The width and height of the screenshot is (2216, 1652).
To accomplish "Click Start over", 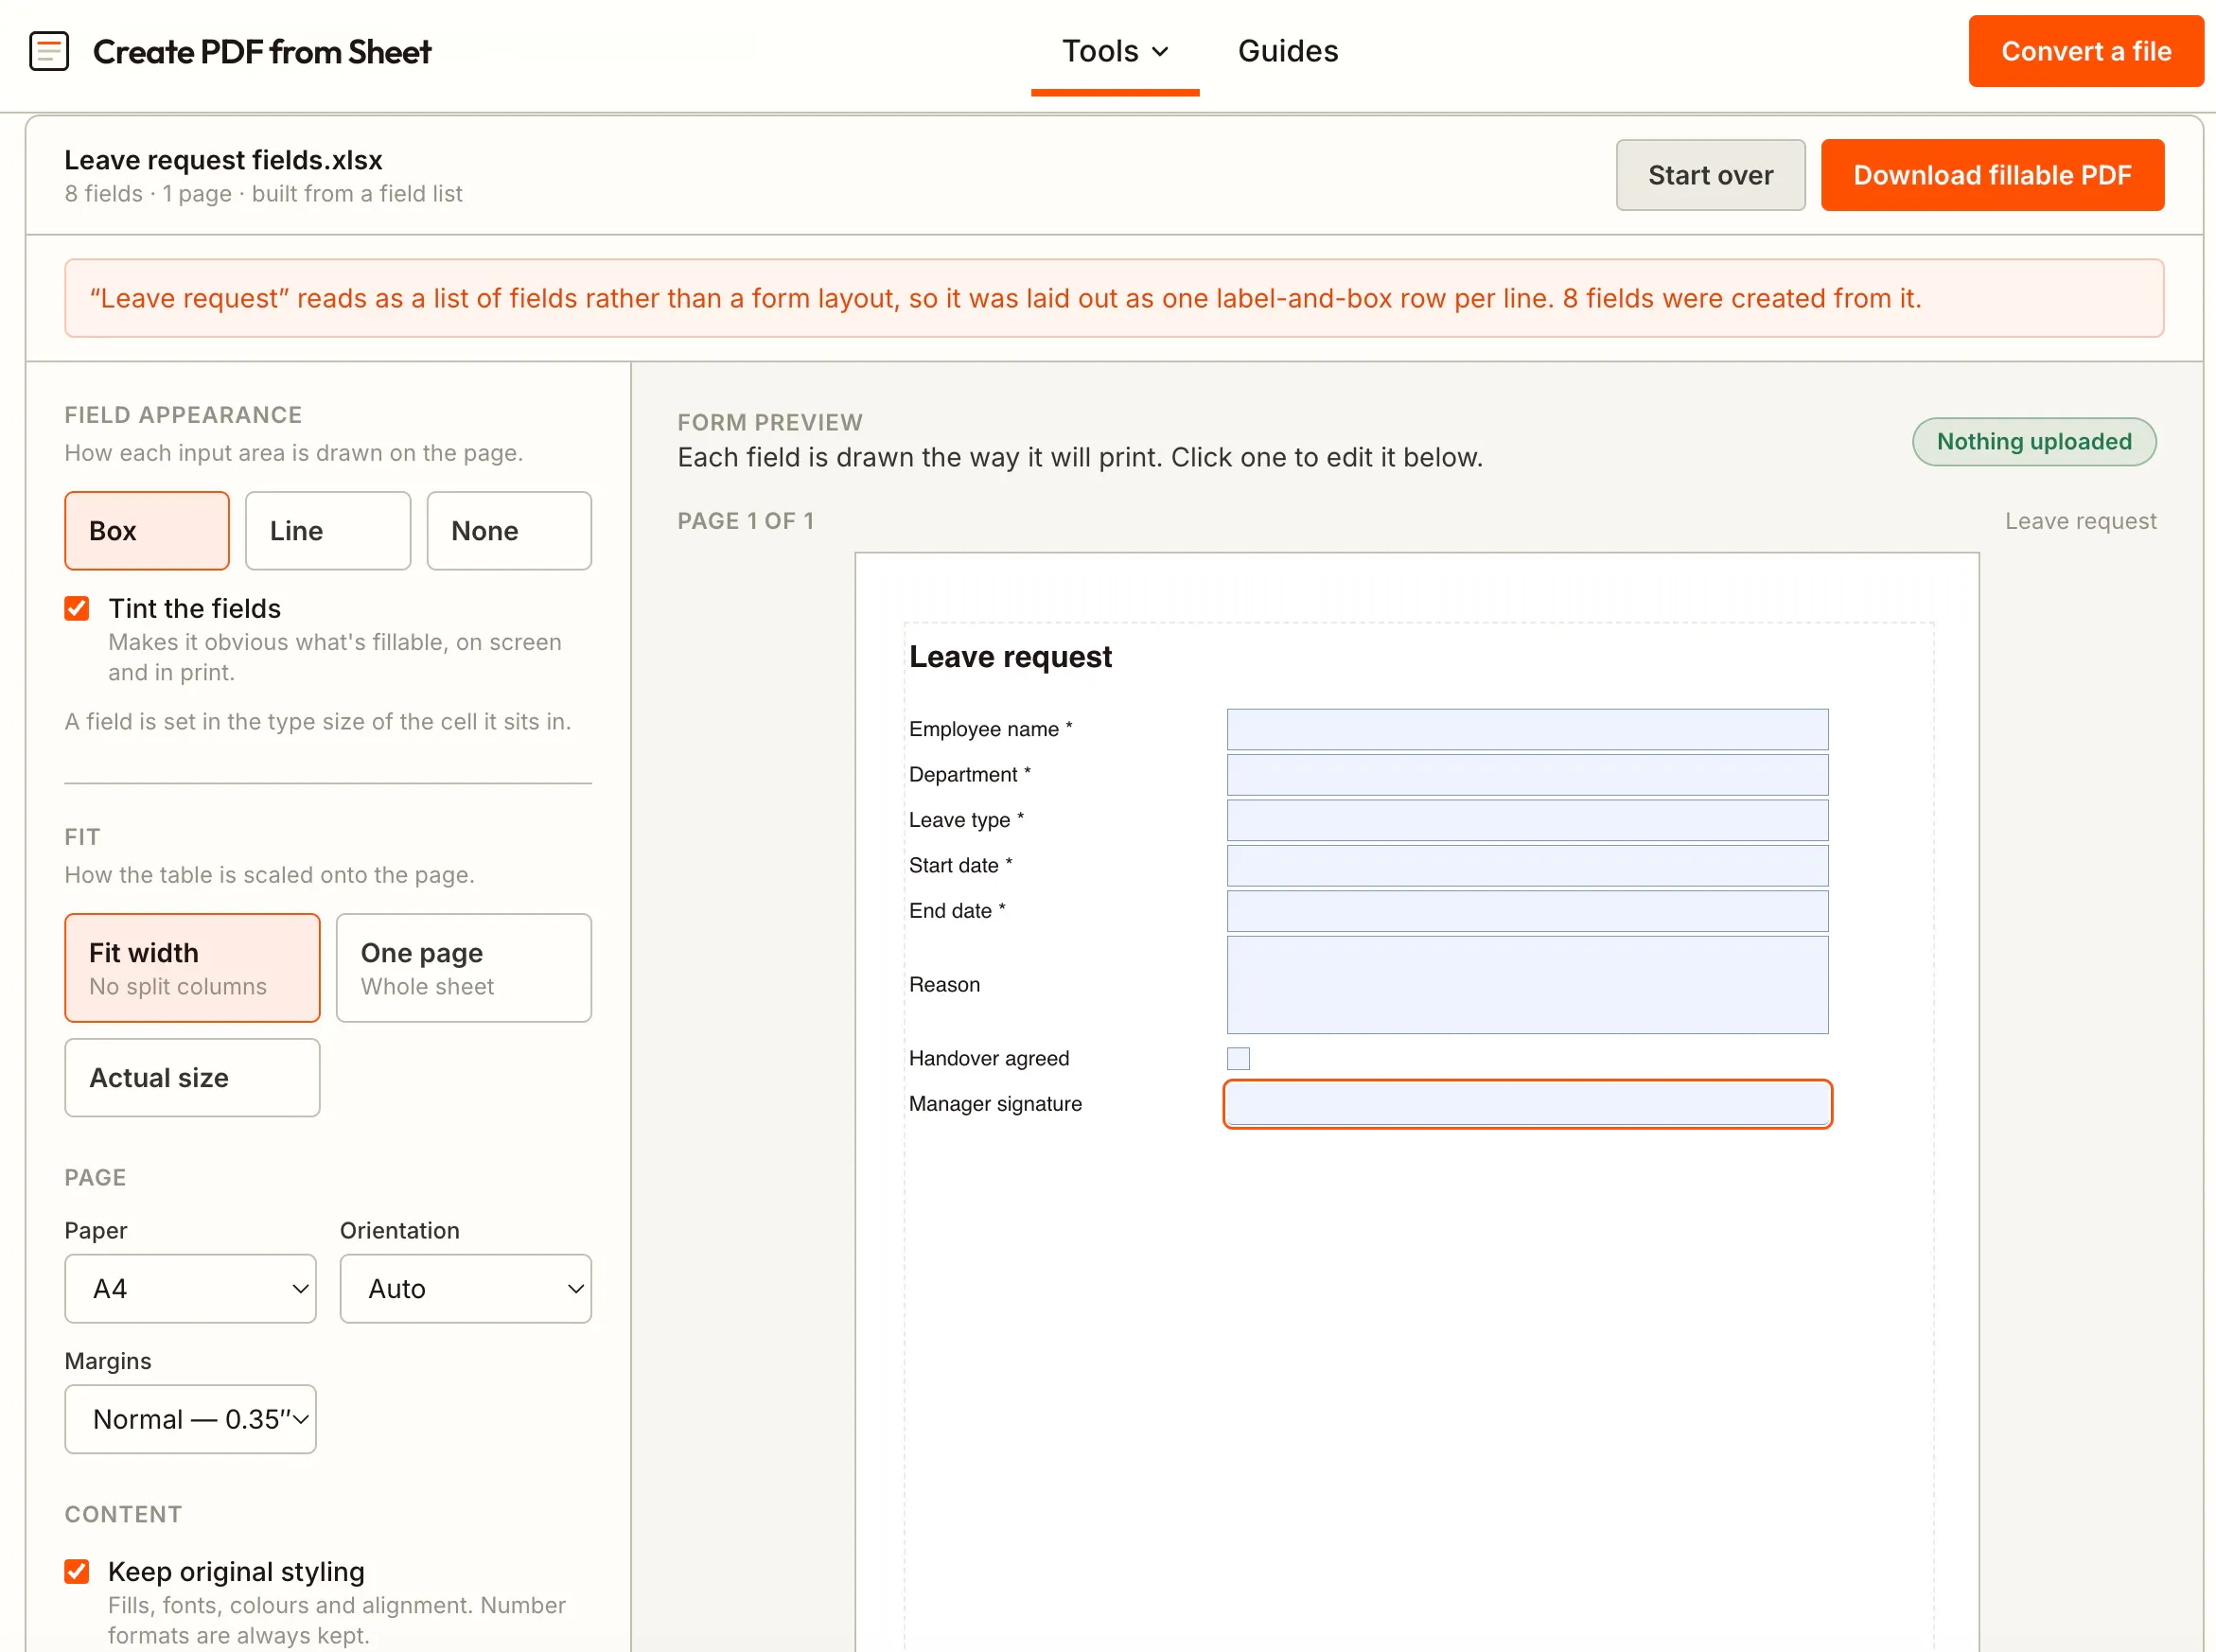I will pyautogui.click(x=1710, y=175).
